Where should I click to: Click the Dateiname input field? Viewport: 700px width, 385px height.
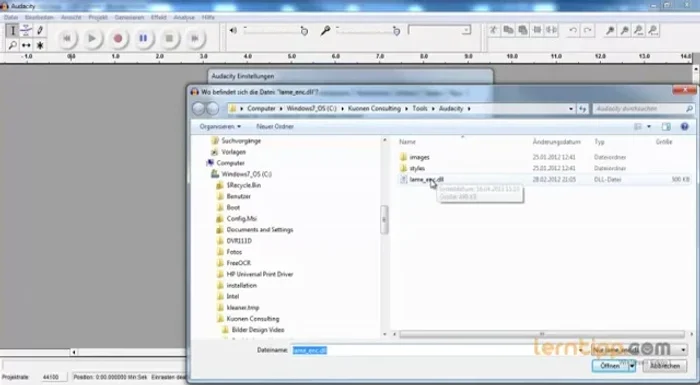pos(438,350)
